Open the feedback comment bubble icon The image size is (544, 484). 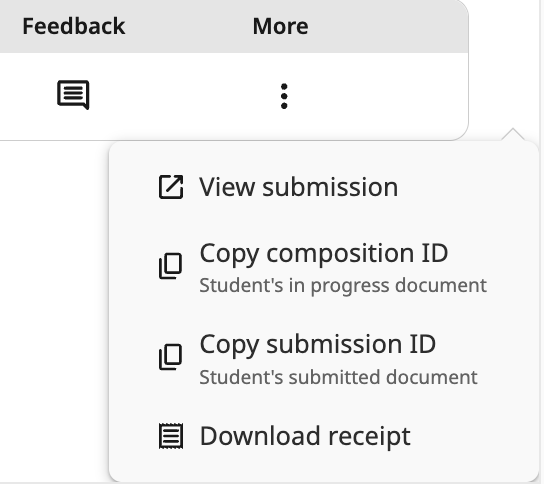73,95
